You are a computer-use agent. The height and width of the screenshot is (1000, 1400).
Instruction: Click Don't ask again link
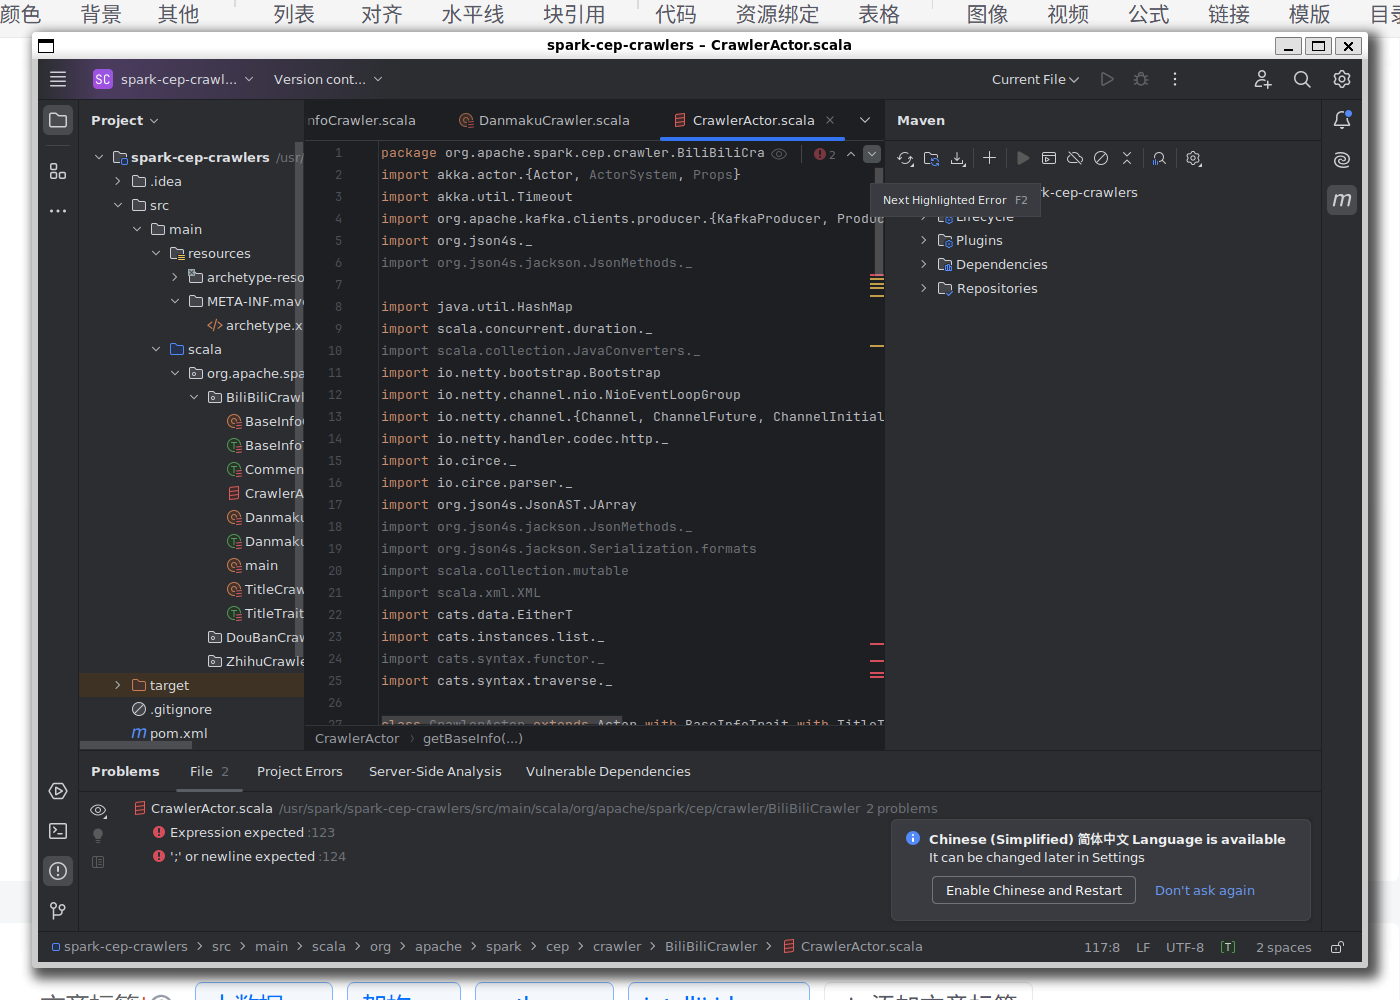[x=1204, y=890]
